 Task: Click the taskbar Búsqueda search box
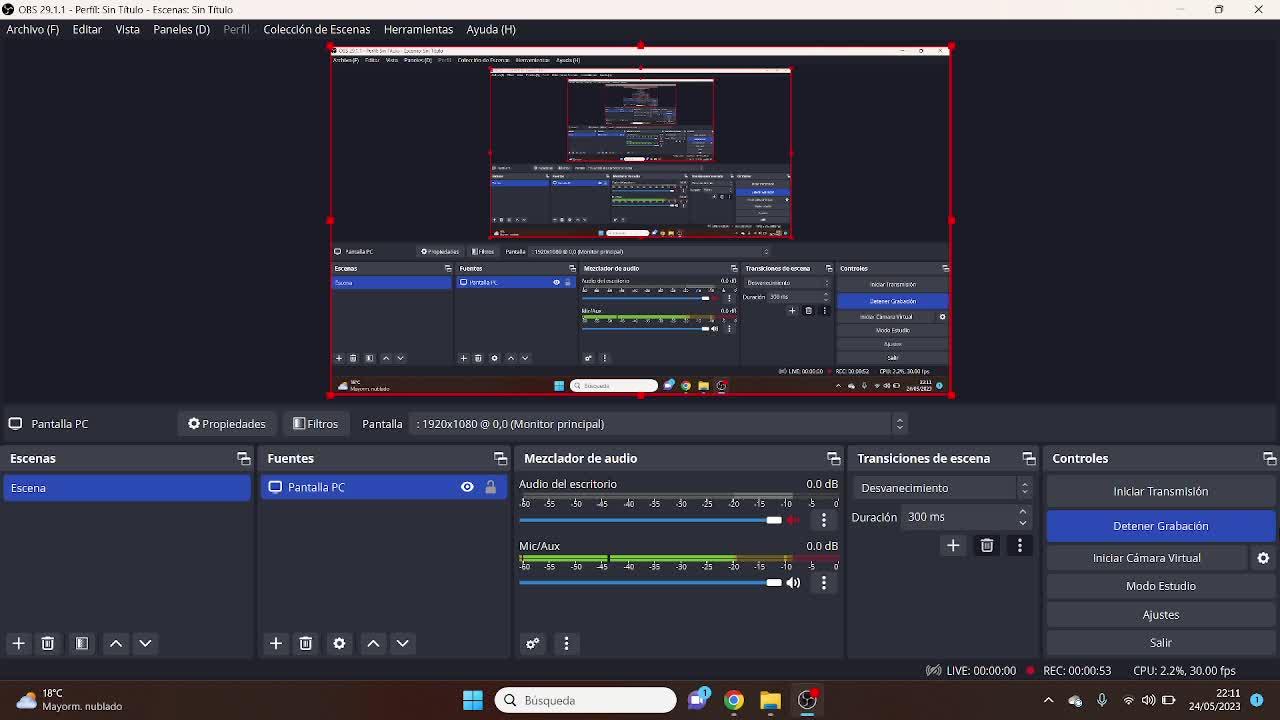(x=586, y=700)
